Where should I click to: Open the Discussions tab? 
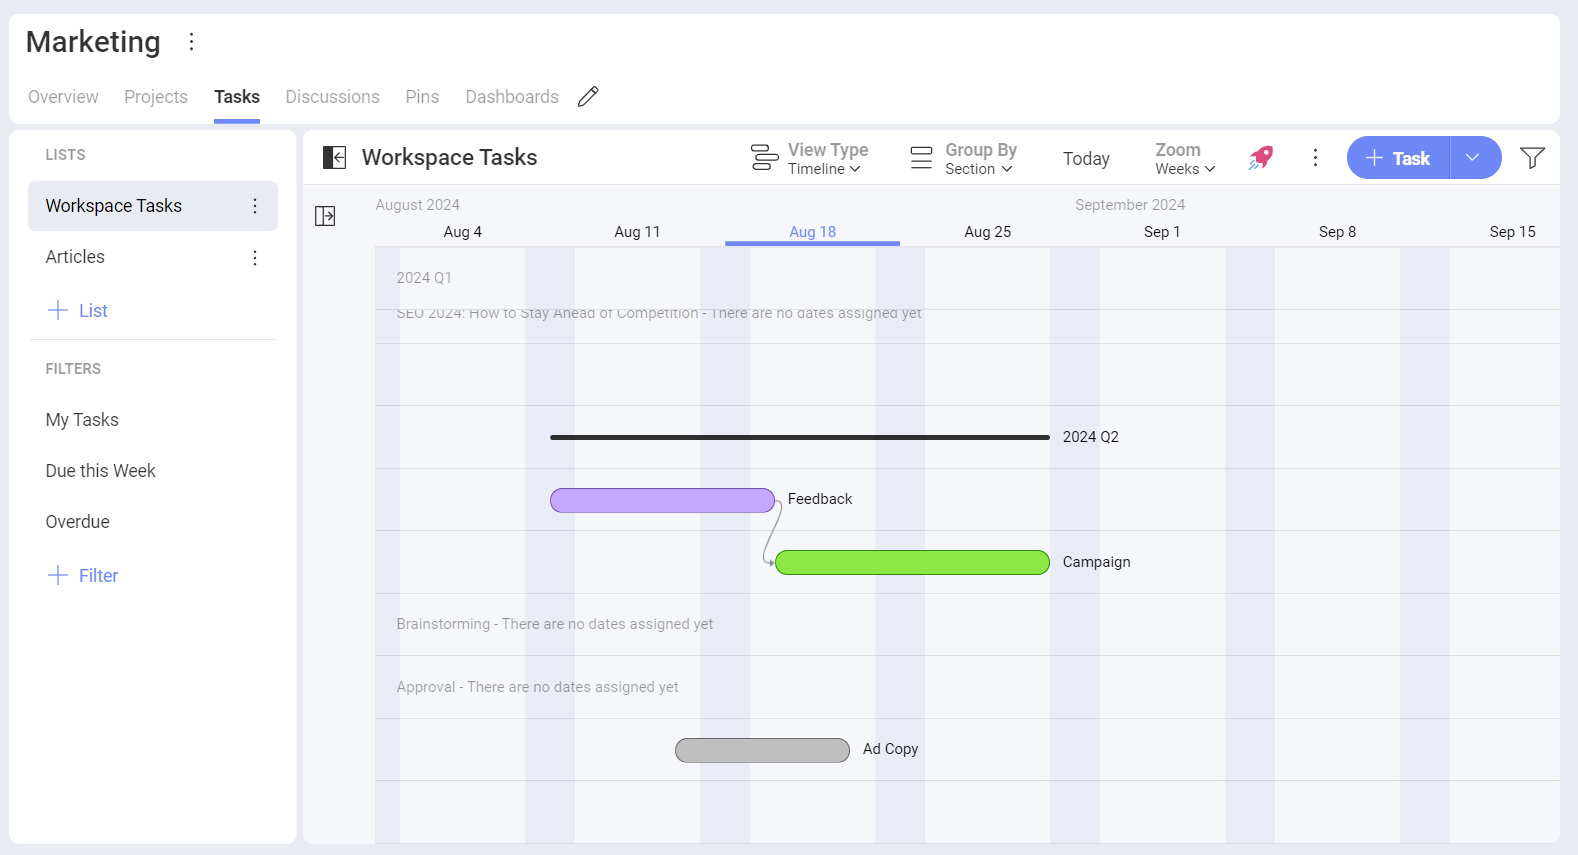tap(332, 97)
